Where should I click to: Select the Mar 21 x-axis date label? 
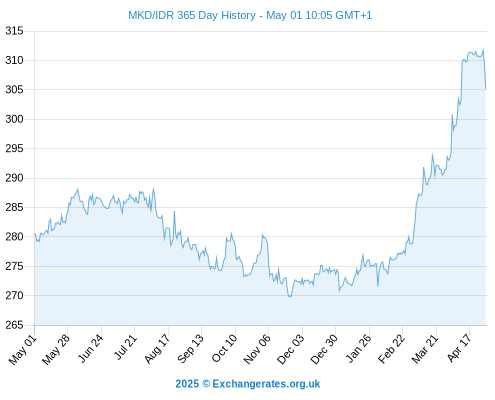(x=425, y=349)
